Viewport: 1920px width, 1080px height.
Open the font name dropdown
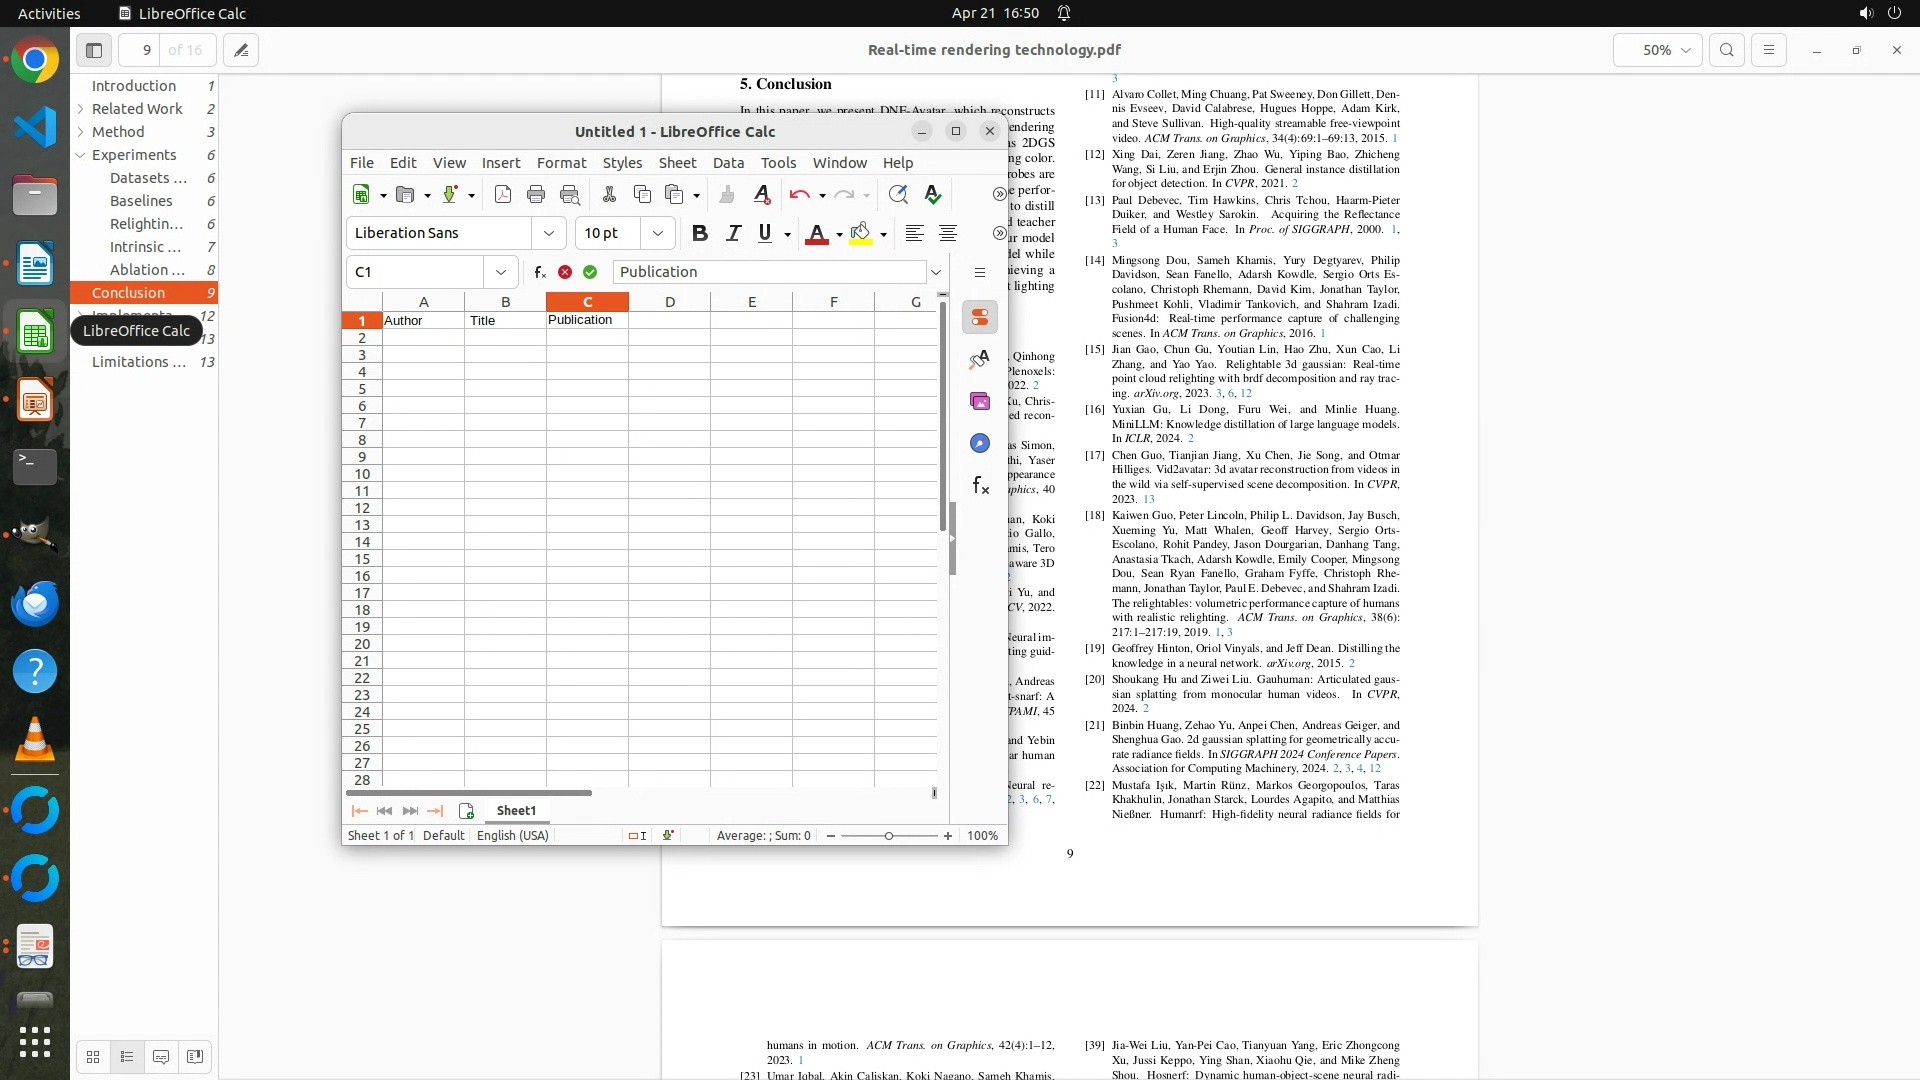coord(548,233)
